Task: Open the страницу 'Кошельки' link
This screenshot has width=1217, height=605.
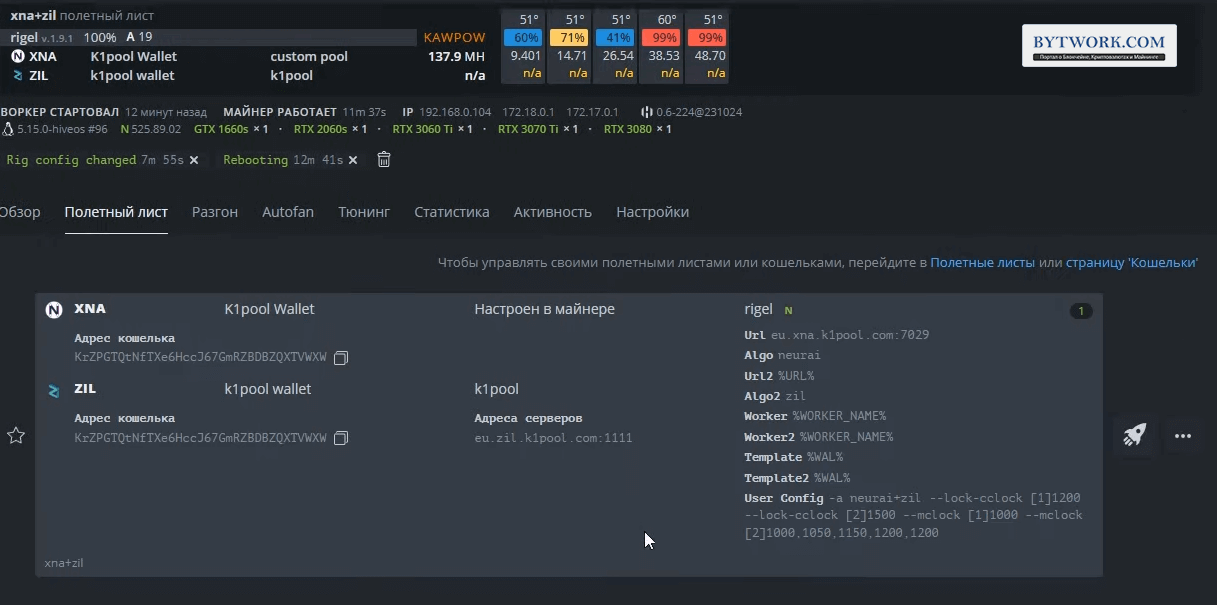Action: 1131,262
